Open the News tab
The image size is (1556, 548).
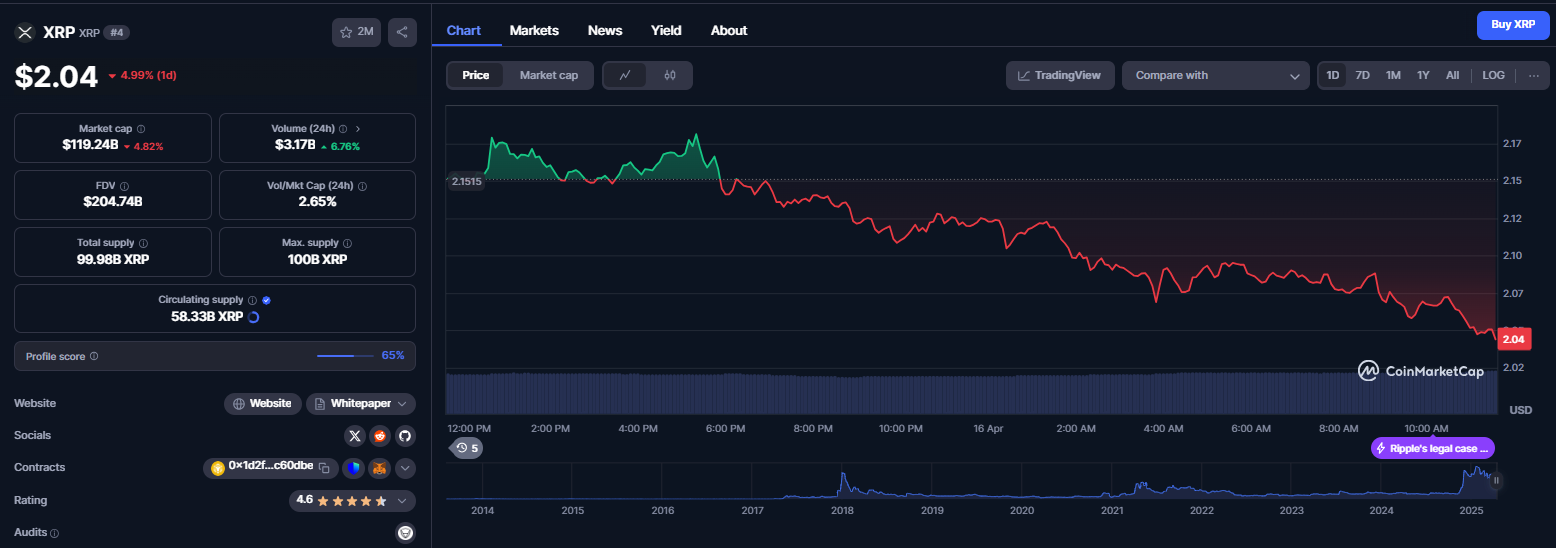pos(605,30)
